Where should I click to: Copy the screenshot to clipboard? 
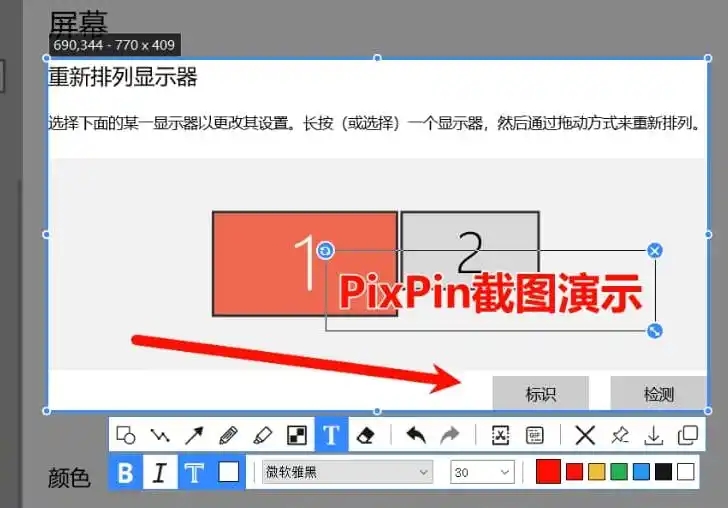pyautogui.click(x=688, y=435)
